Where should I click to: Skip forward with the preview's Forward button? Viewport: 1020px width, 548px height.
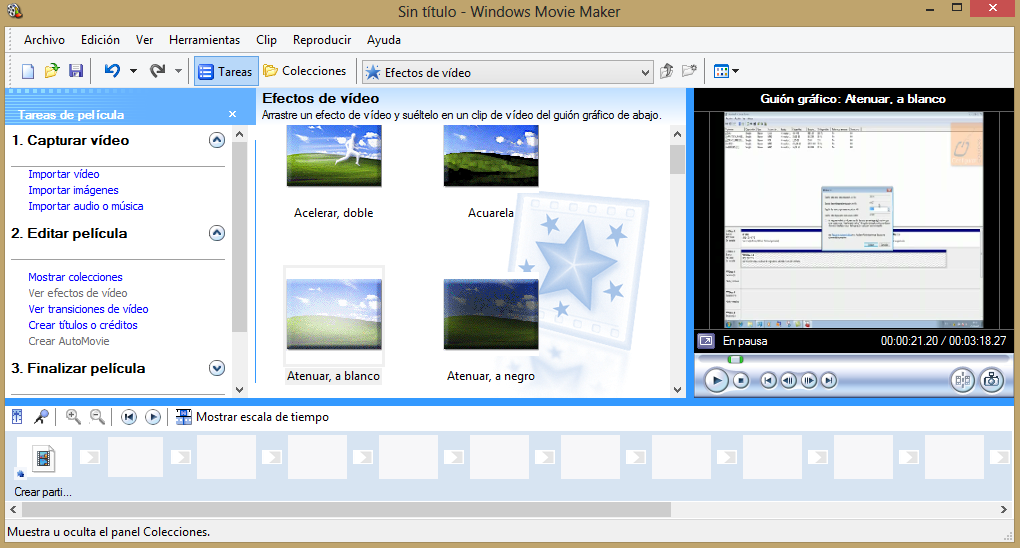pos(829,381)
